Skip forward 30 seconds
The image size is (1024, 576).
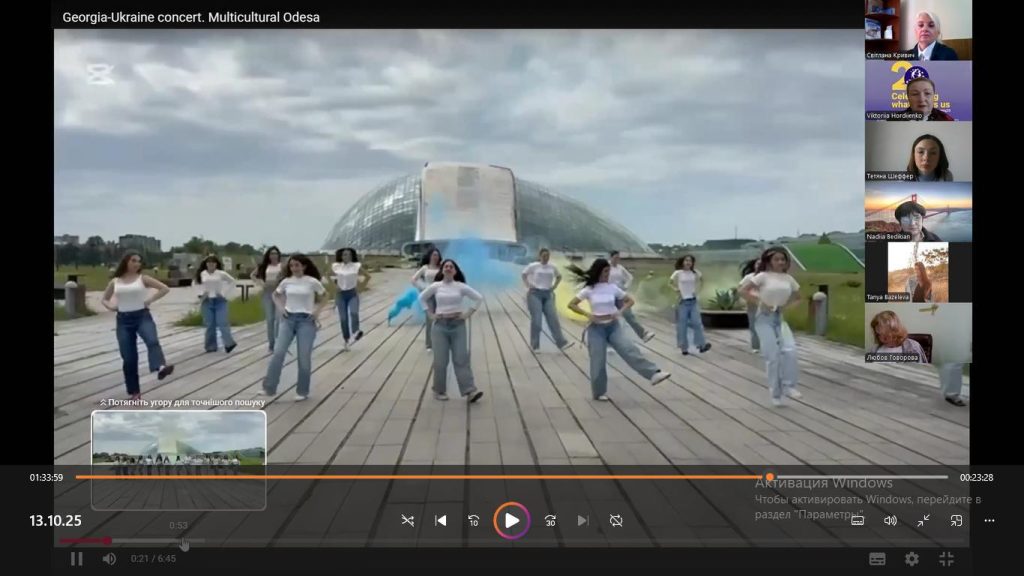point(550,520)
